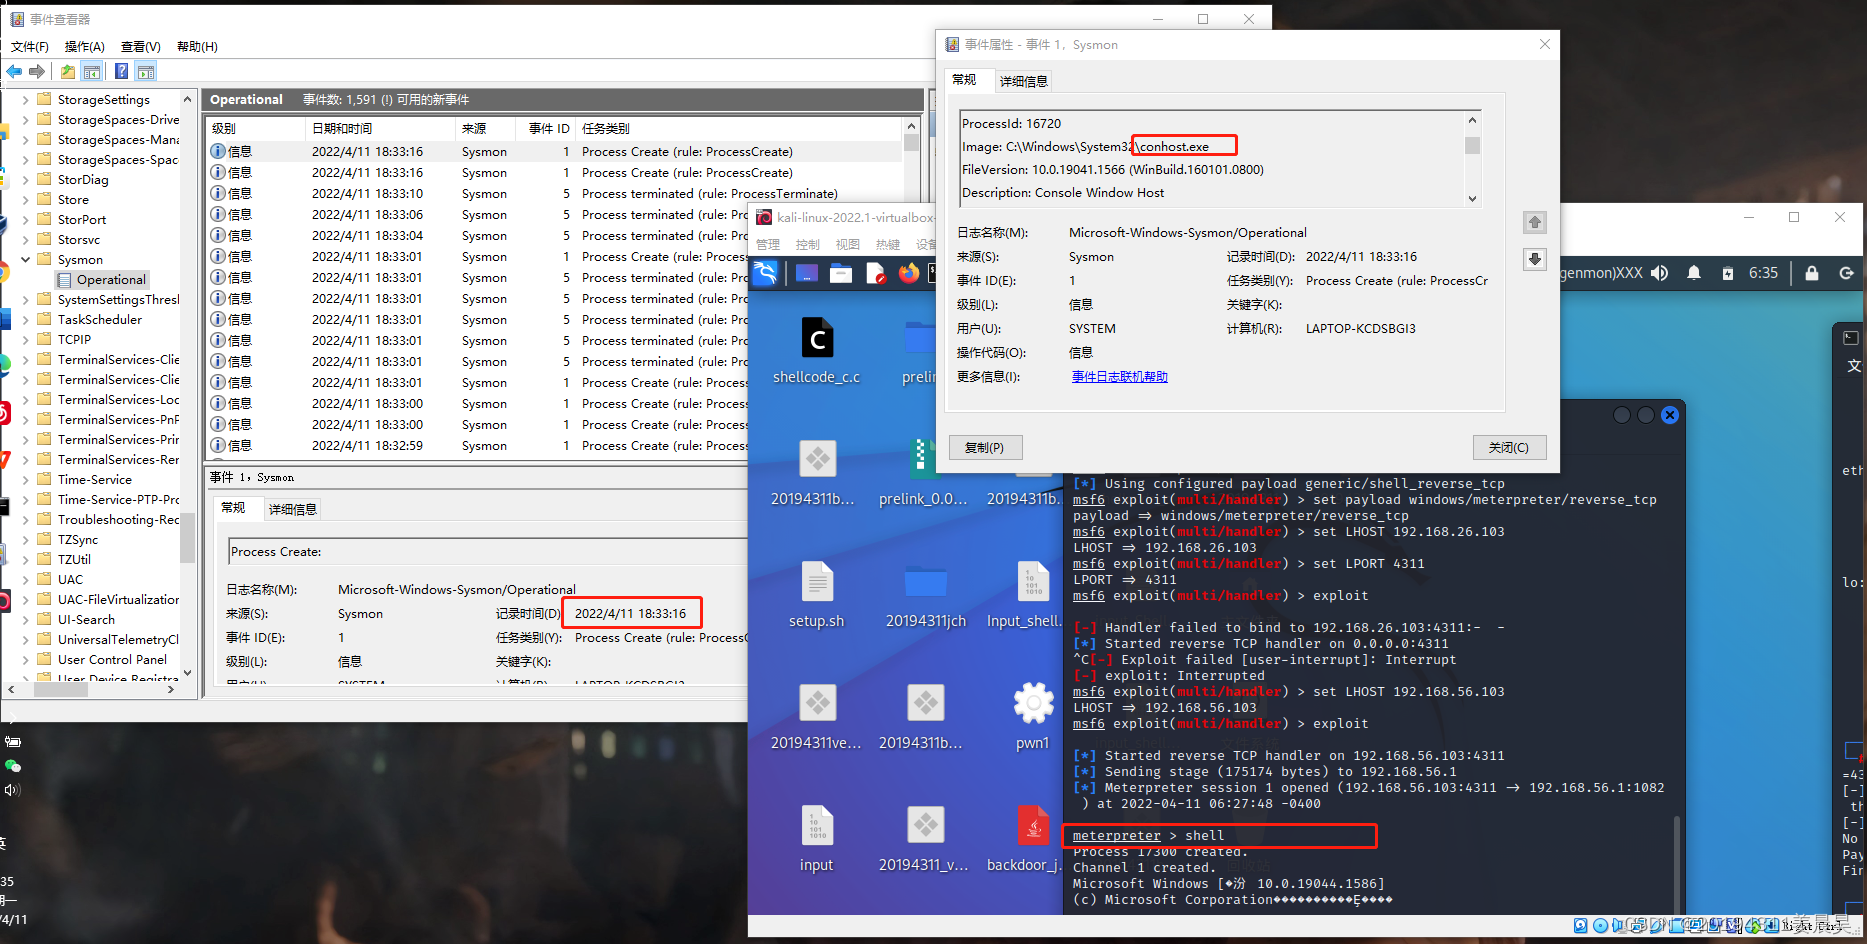Click the Kali desktop workspace panel icon
This screenshot has height=944, width=1867.
click(807, 273)
